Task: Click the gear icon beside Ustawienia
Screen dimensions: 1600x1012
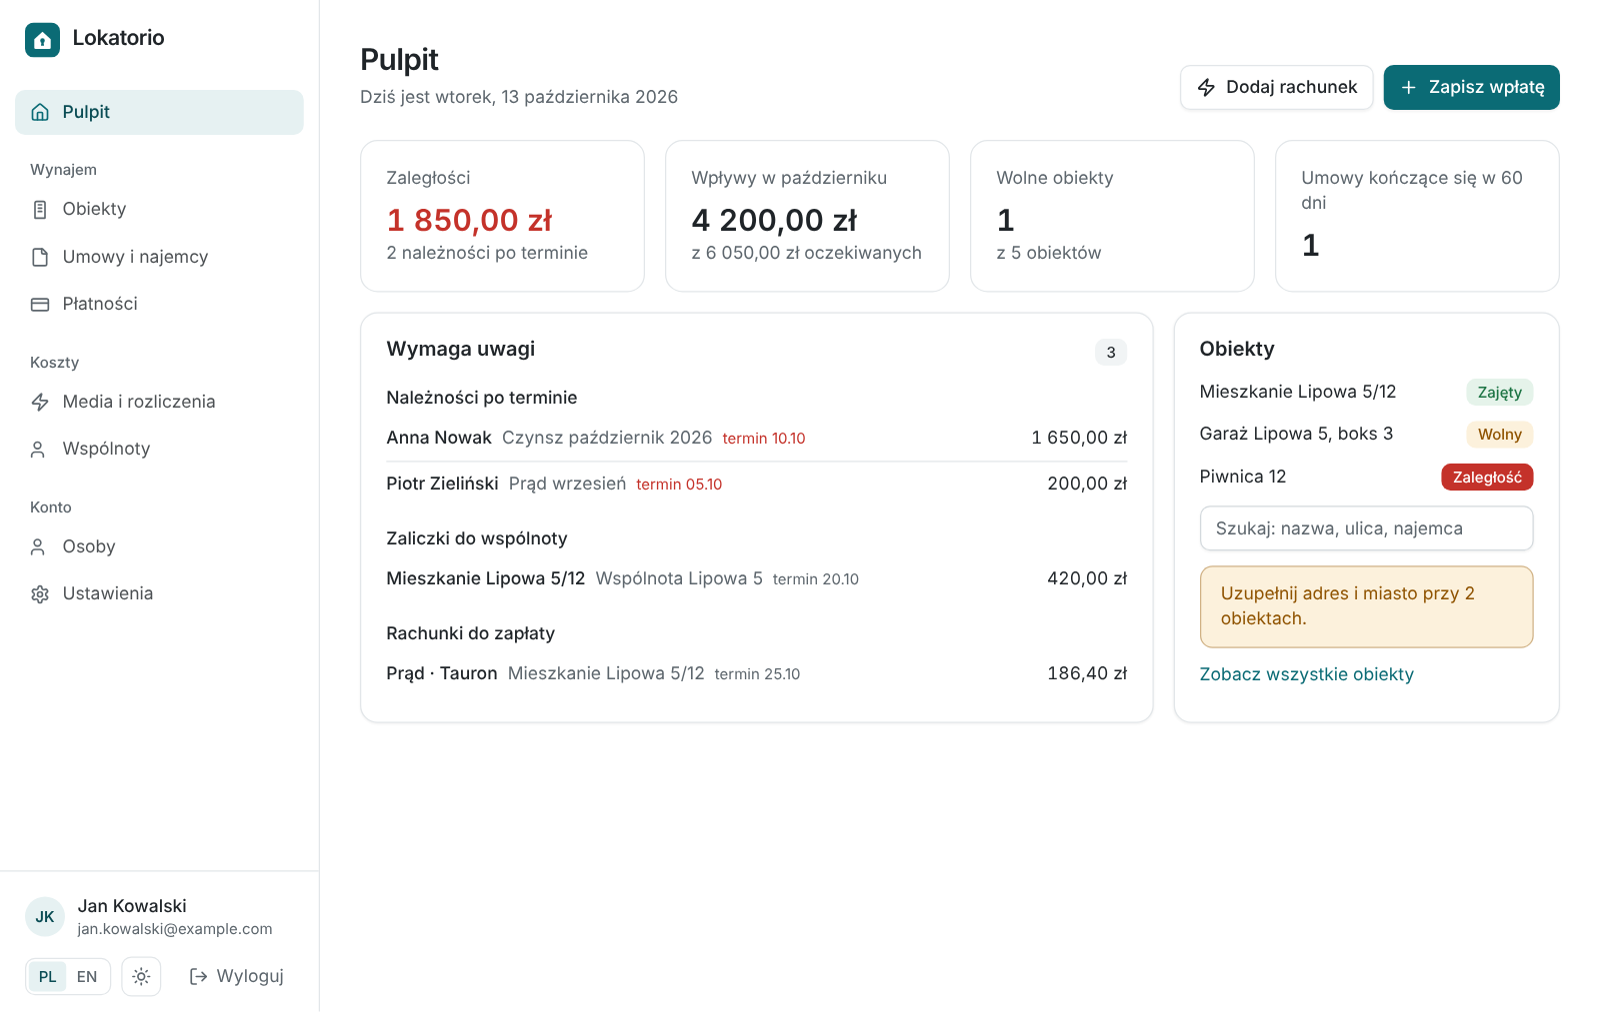Action: (x=40, y=594)
